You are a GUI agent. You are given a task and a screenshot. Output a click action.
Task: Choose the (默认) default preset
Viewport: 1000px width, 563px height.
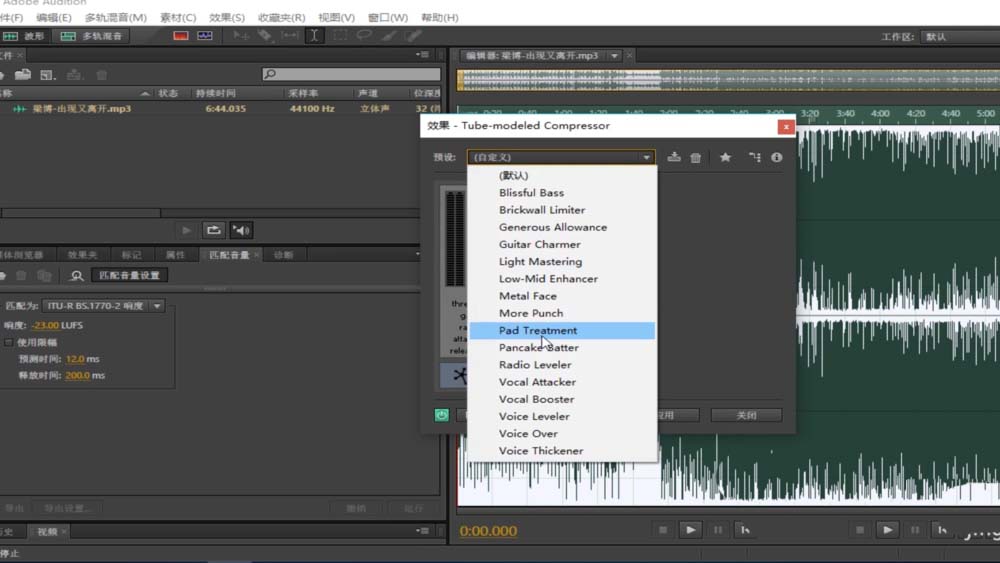click(562, 175)
